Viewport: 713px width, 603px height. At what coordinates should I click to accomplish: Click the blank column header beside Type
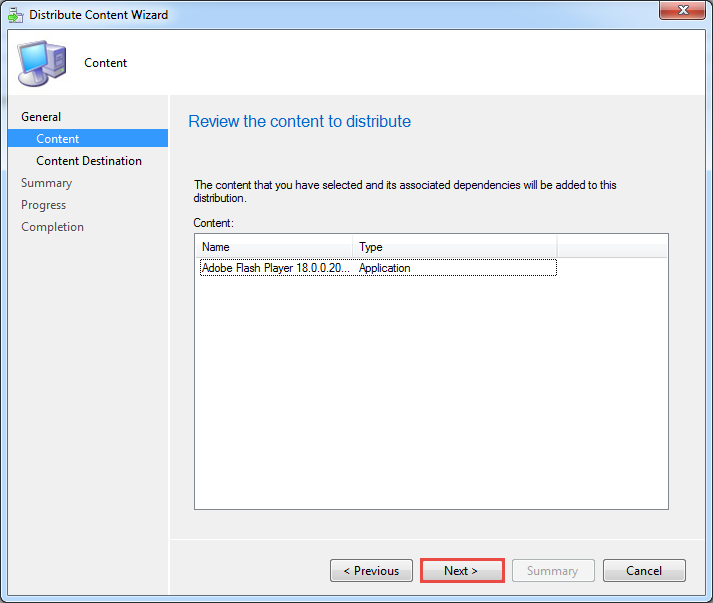coord(611,247)
